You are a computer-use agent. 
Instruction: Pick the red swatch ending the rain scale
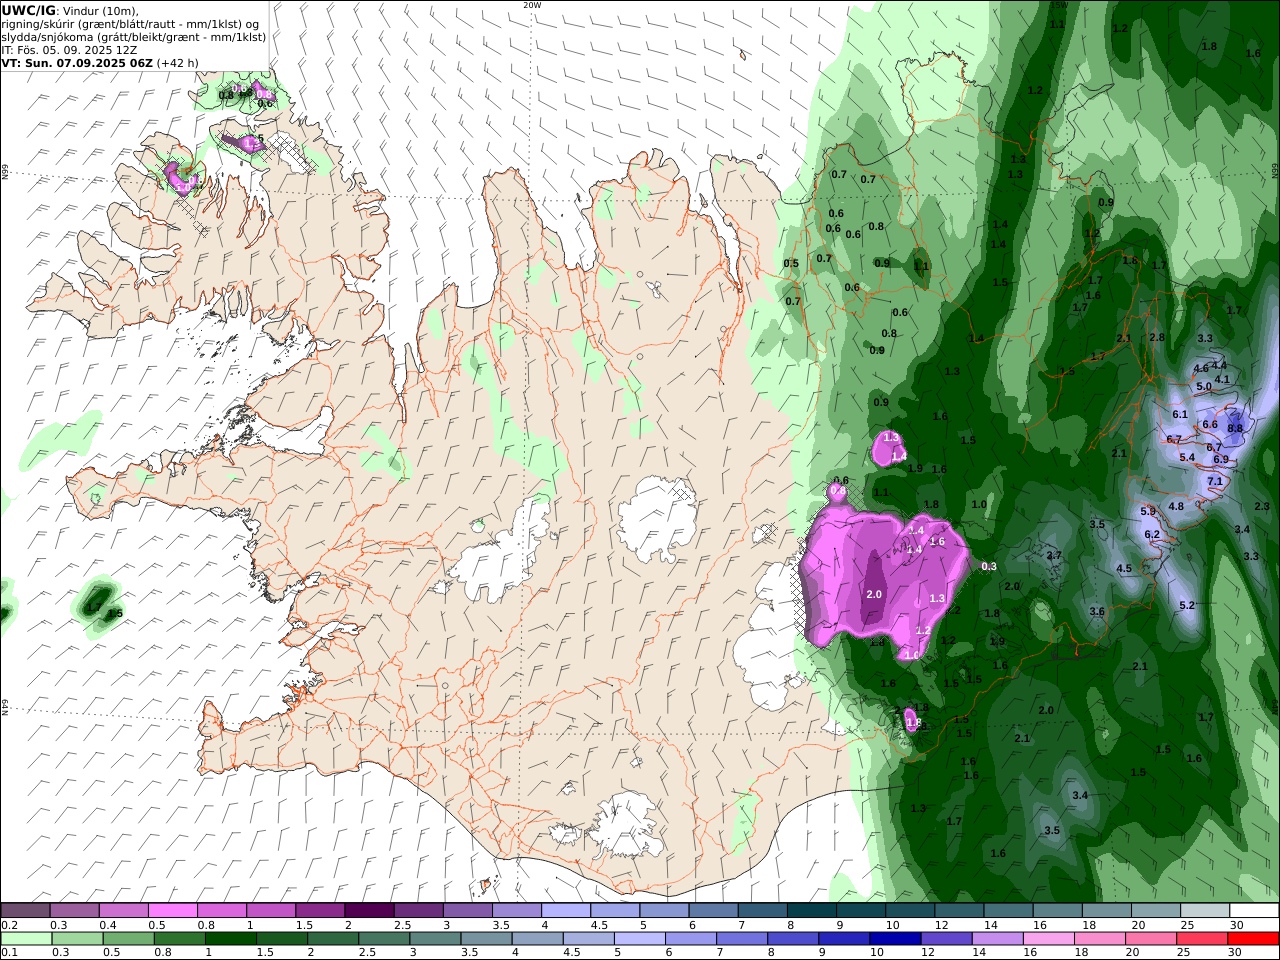click(1253, 939)
